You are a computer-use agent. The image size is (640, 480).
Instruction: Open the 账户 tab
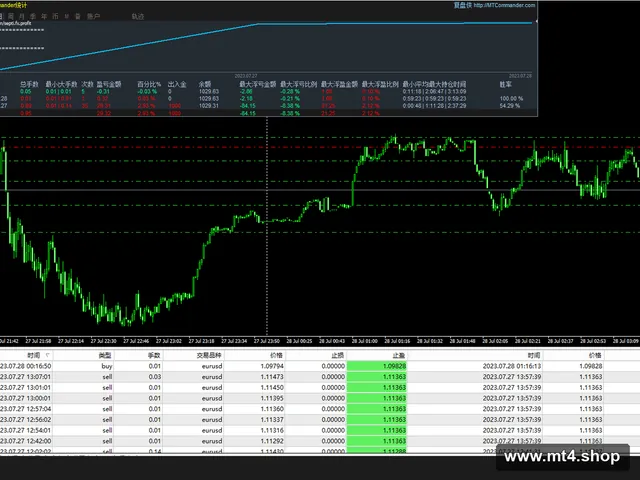(93, 16)
